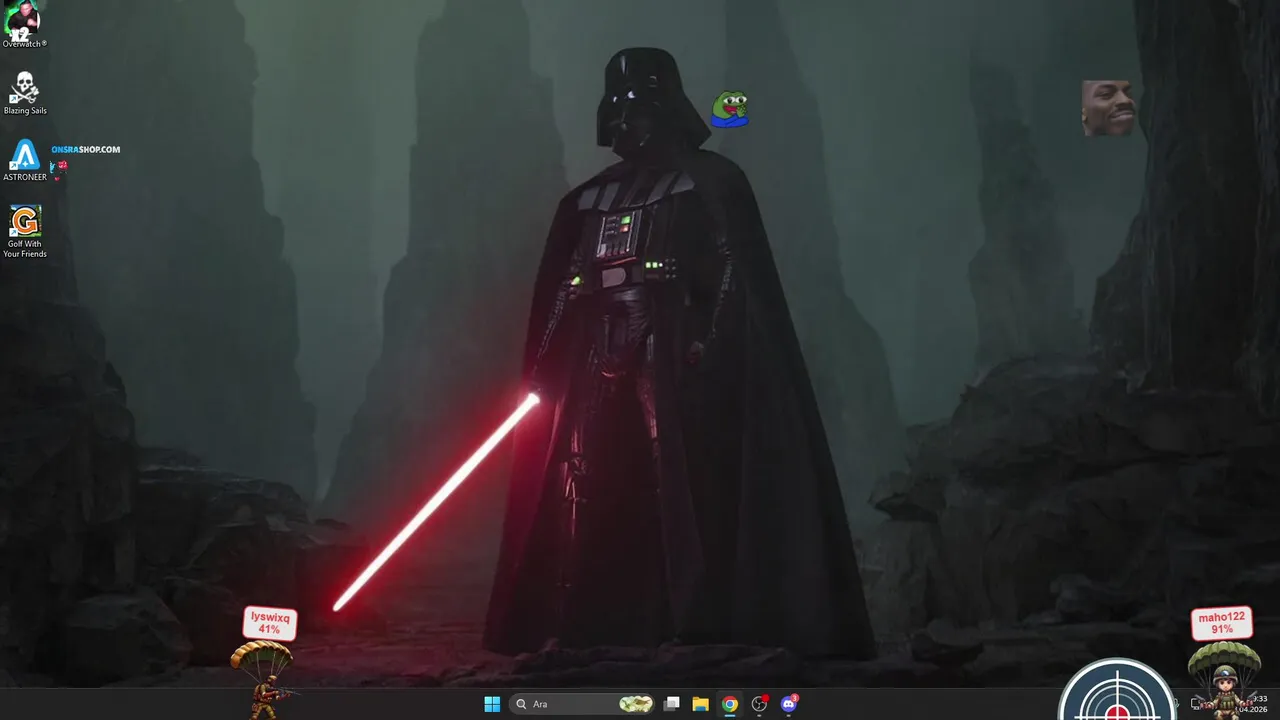Click the maho122 91% parachute label

click(1222, 623)
